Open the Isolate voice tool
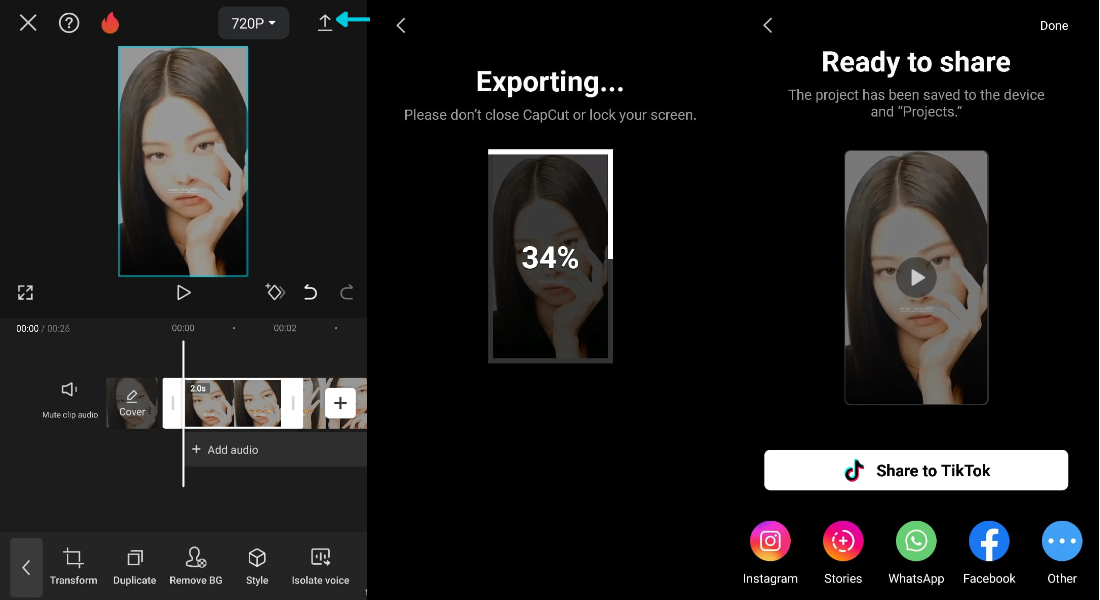1100x600 pixels. click(x=321, y=567)
